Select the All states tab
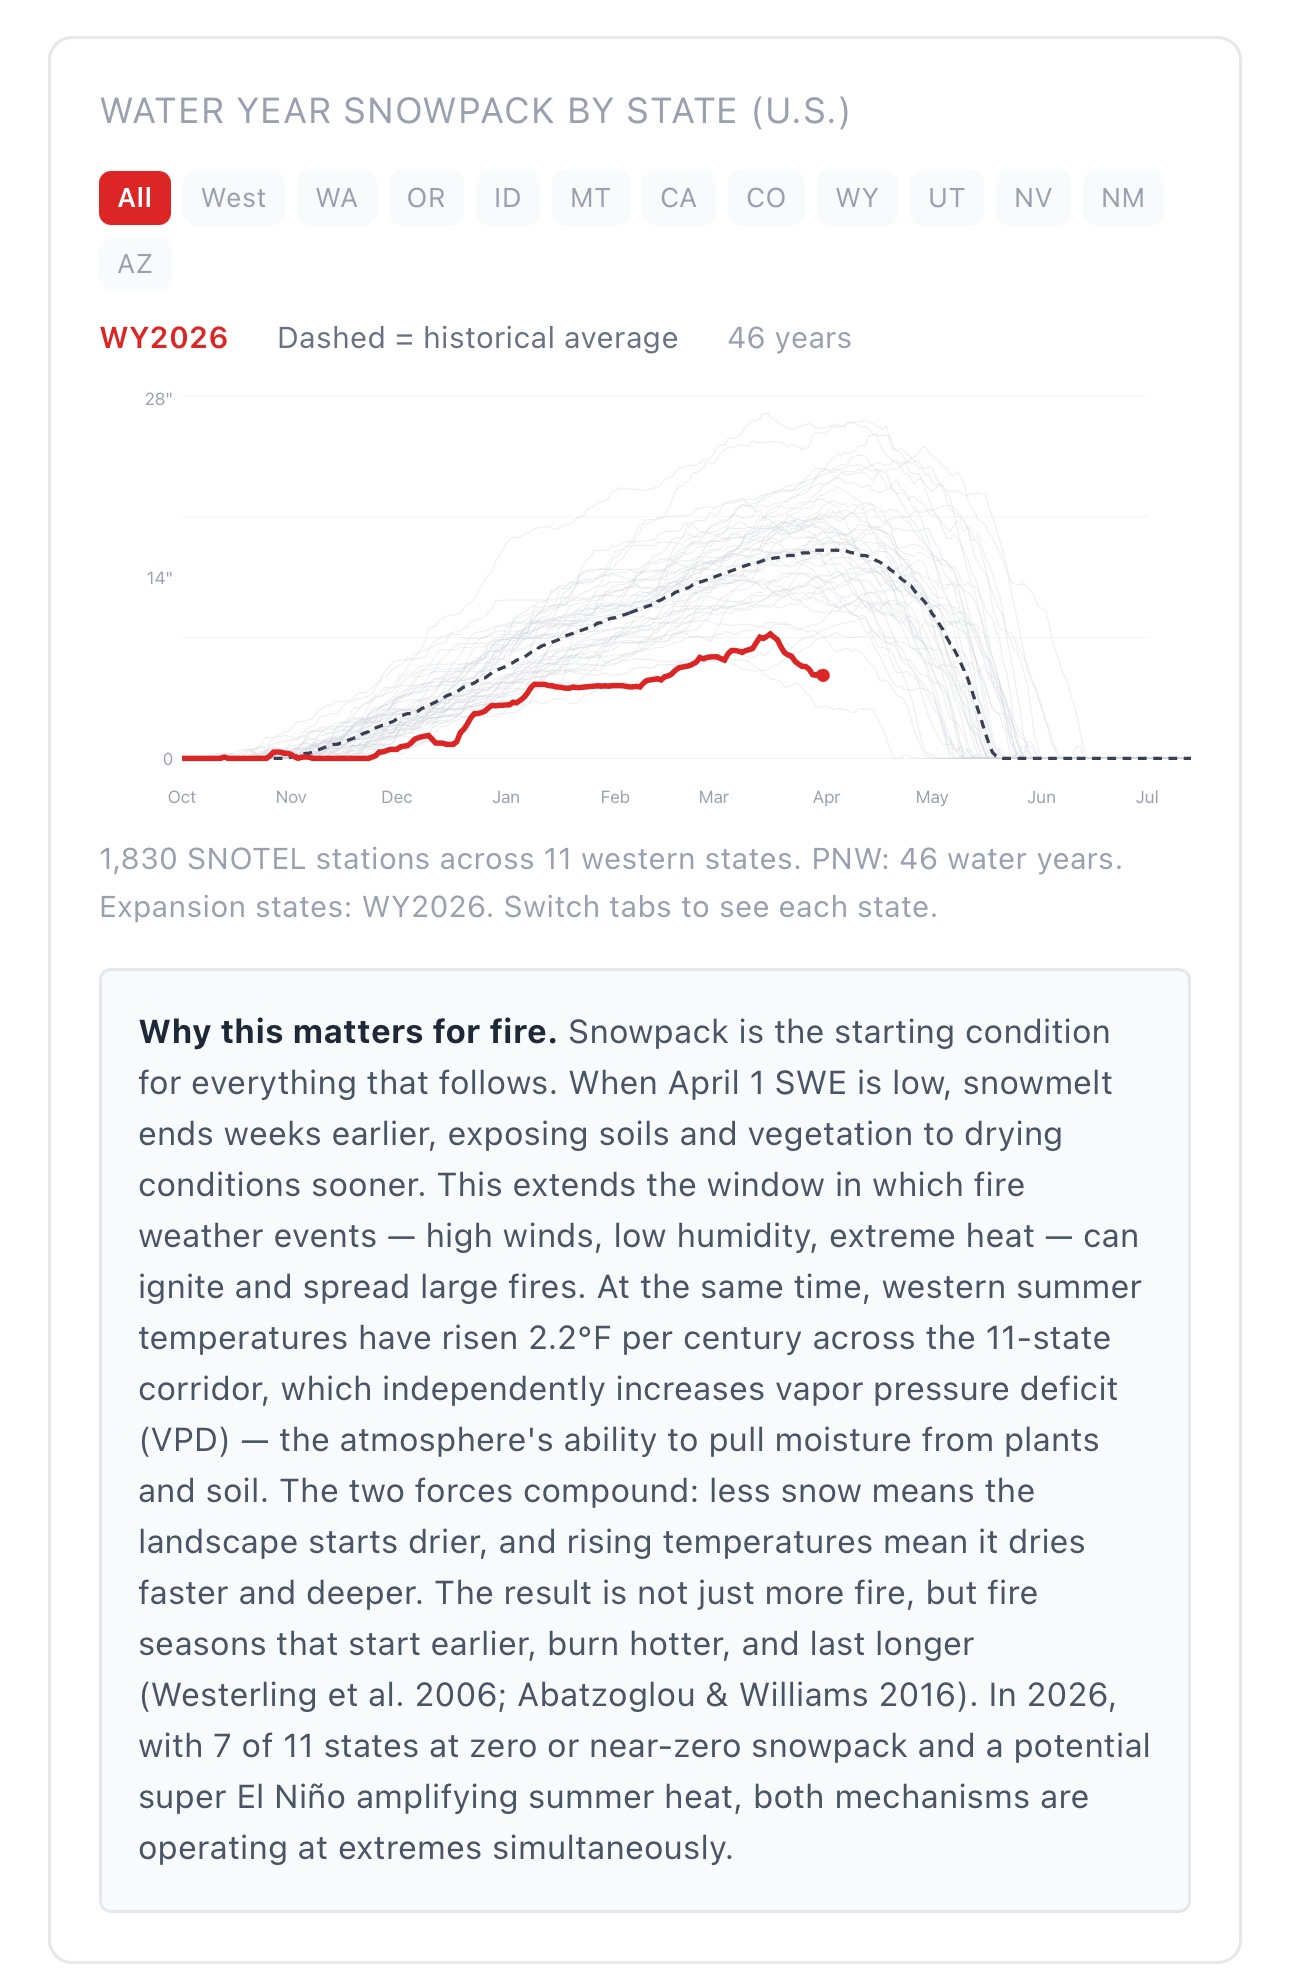Screen dimensions: 1290x1969 coord(135,198)
